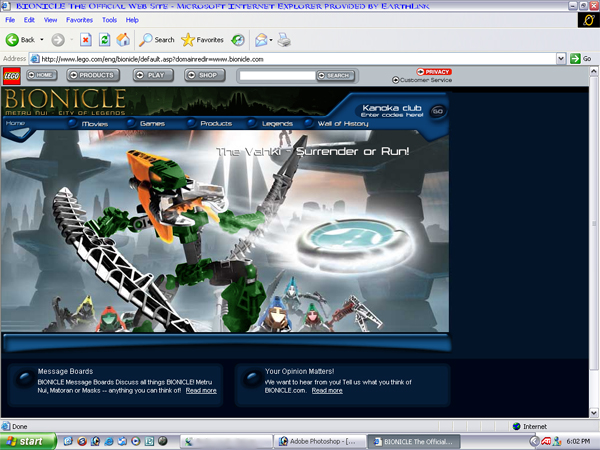Go to the Home page icon in the toolbar
The width and height of the screenshot is (600, 450).
click(x=123, y=40)
